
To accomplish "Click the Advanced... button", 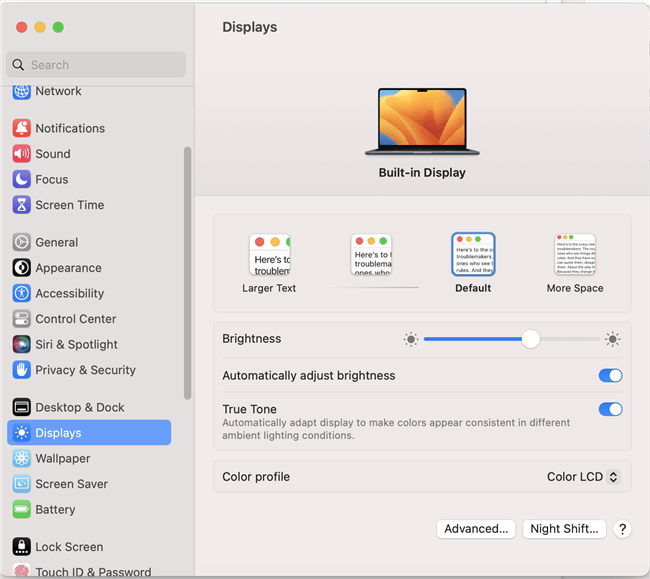I will (476, 529).
